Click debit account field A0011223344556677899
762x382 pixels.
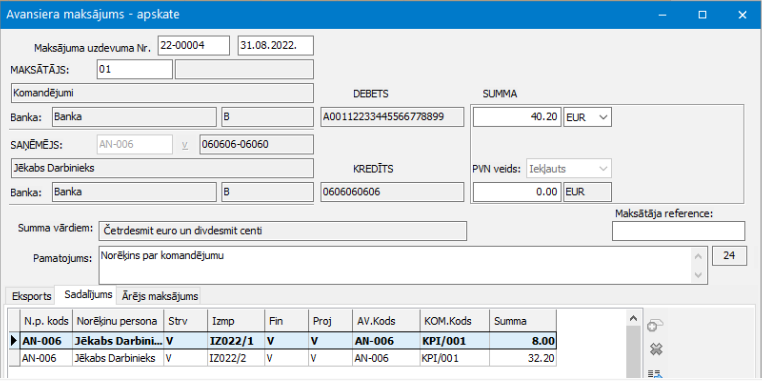click(x=393, y=117)
